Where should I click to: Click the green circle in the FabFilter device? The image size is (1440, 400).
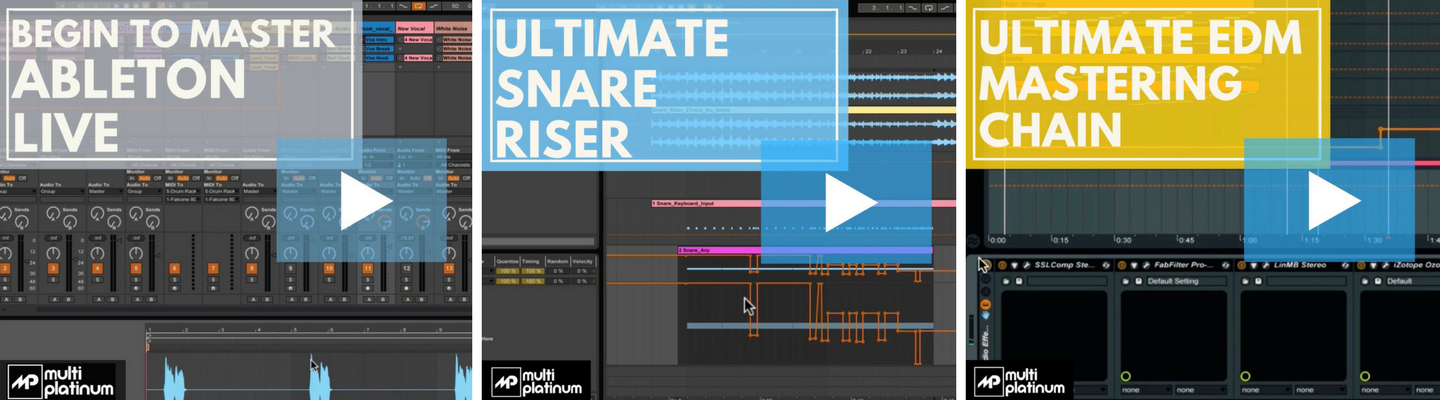pyautogui.click(x=1126, y=376)
